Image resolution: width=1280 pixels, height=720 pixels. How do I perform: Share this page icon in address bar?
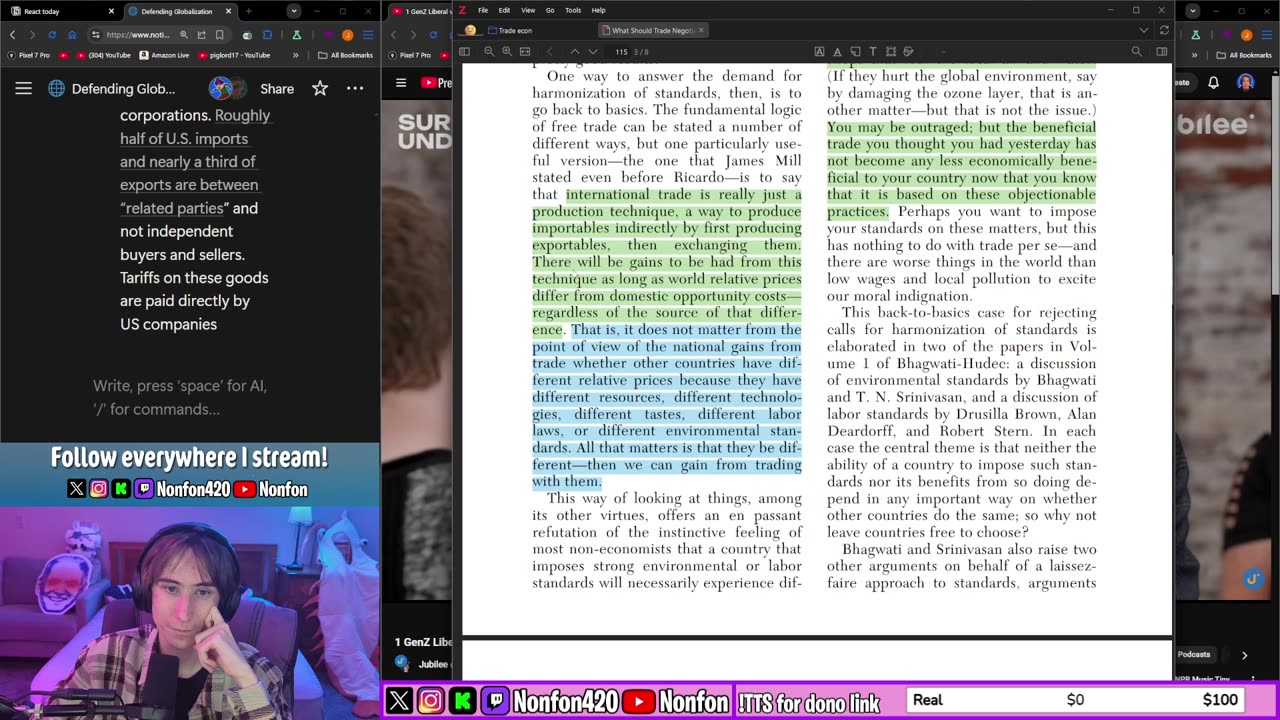point(202,35)
